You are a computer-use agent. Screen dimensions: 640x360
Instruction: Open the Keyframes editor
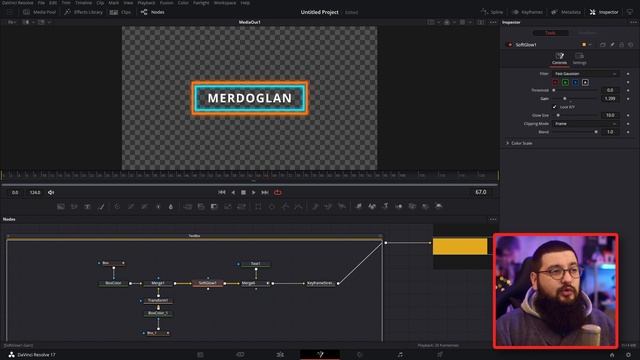527,12
